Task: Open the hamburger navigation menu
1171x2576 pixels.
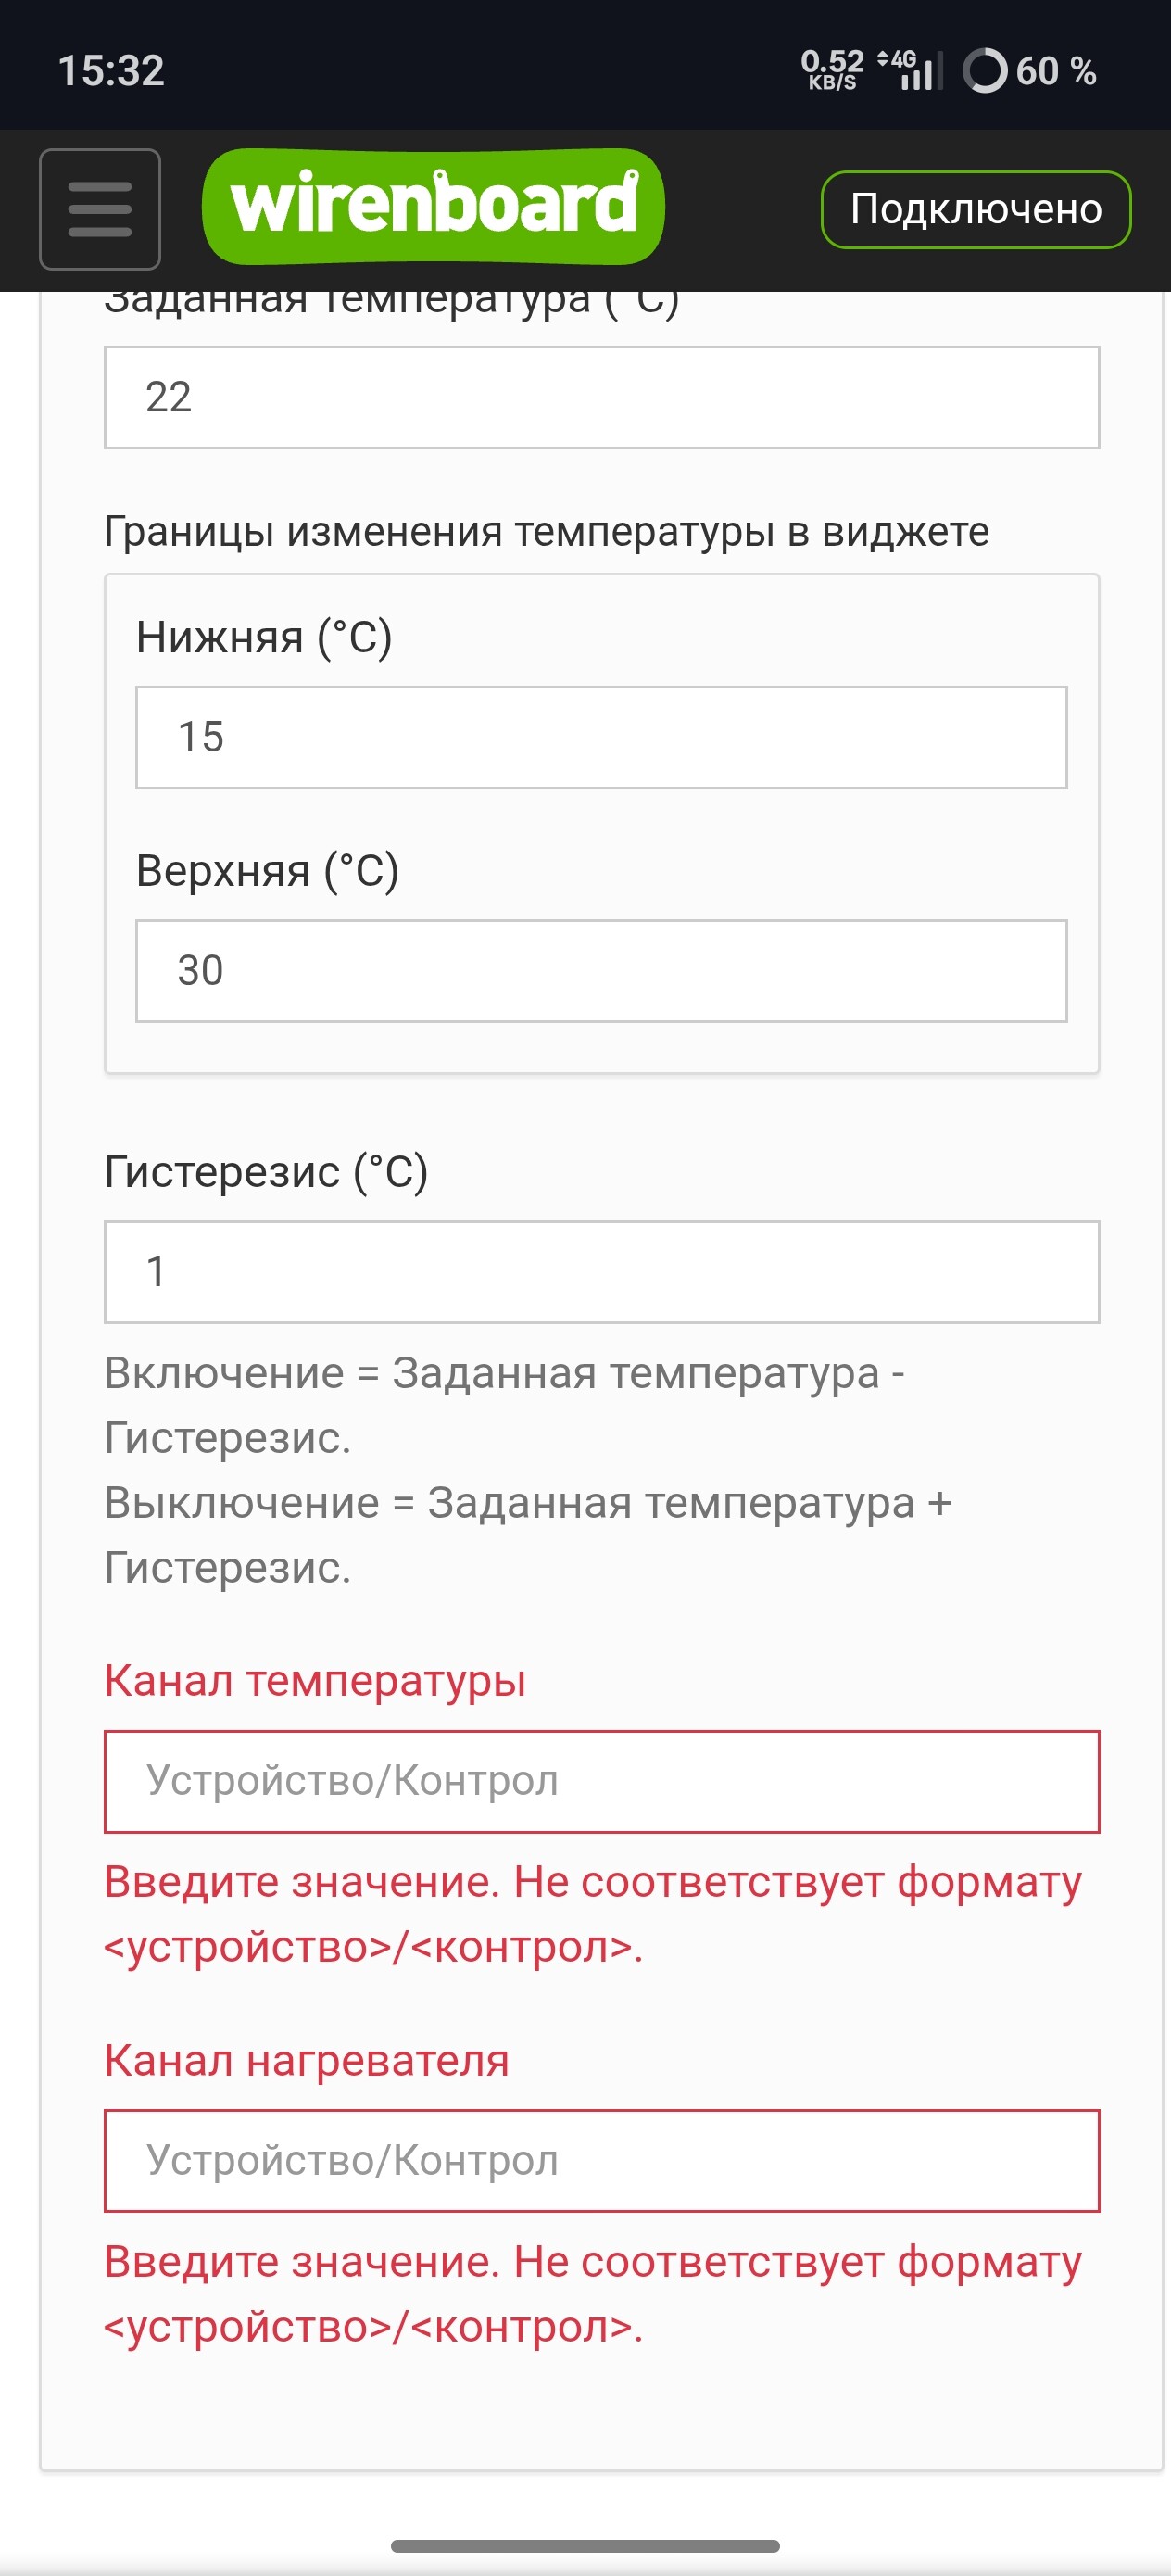Action: [100, 209]
